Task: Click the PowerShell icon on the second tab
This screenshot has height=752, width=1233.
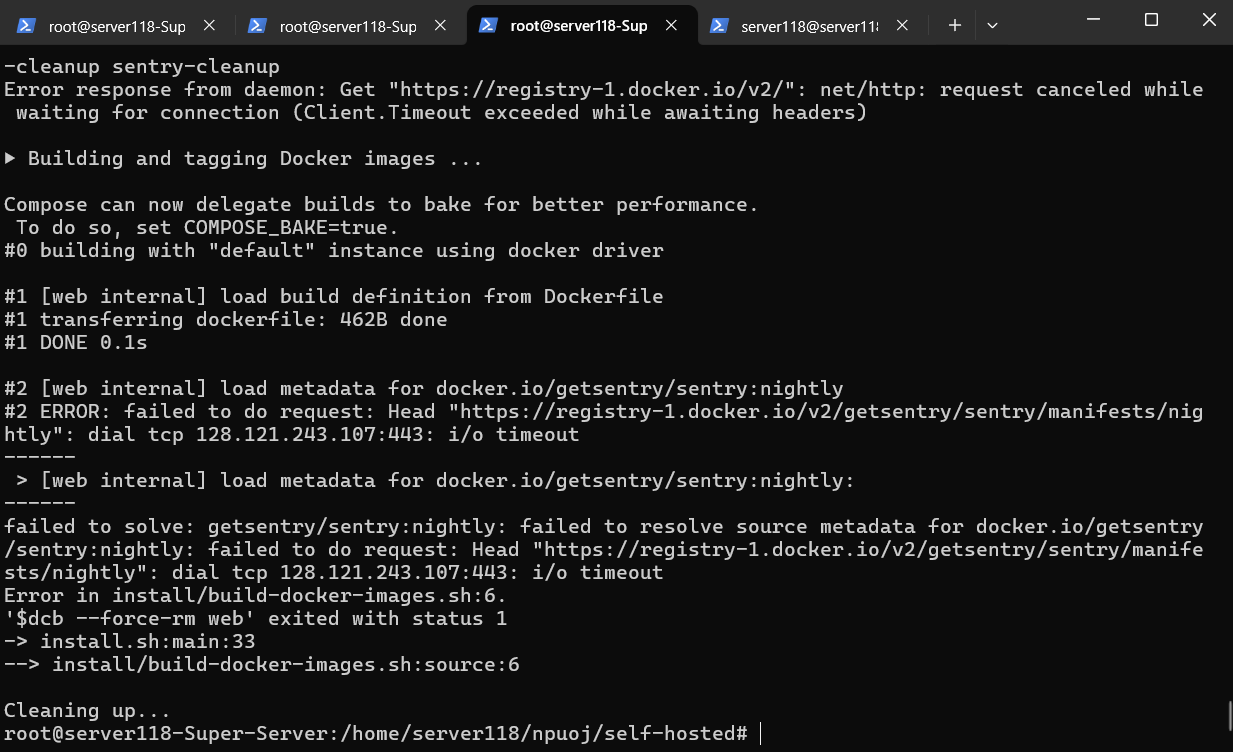Action: [257, 26]
